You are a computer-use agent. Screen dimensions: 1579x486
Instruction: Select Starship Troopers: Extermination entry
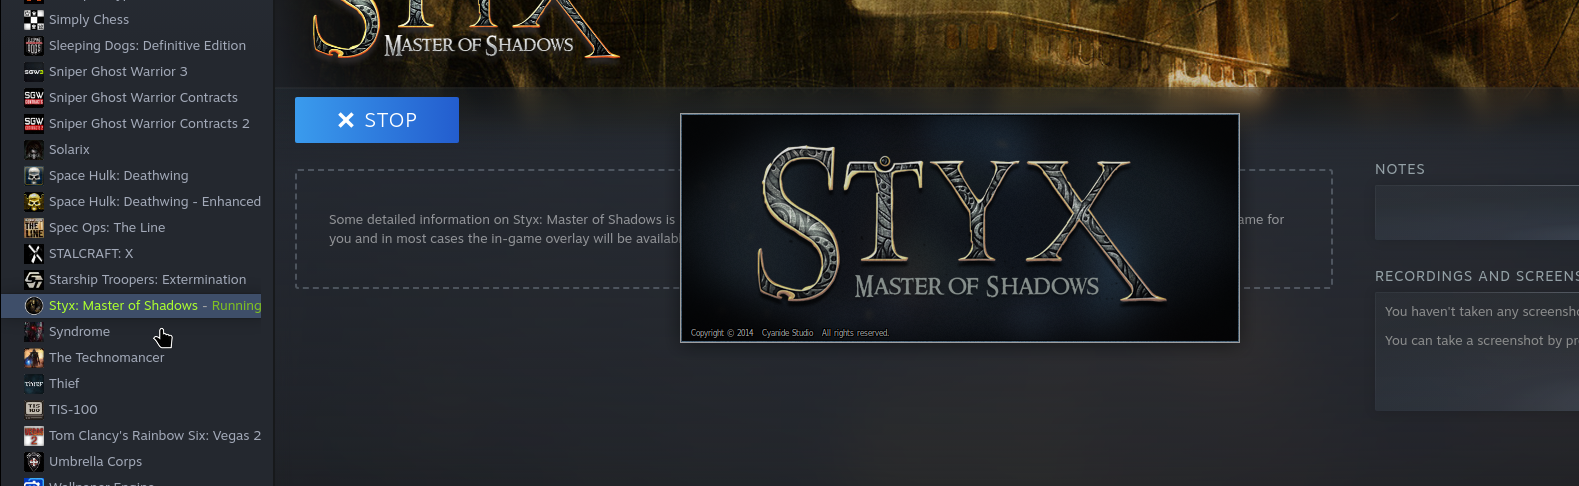[131, 279]
